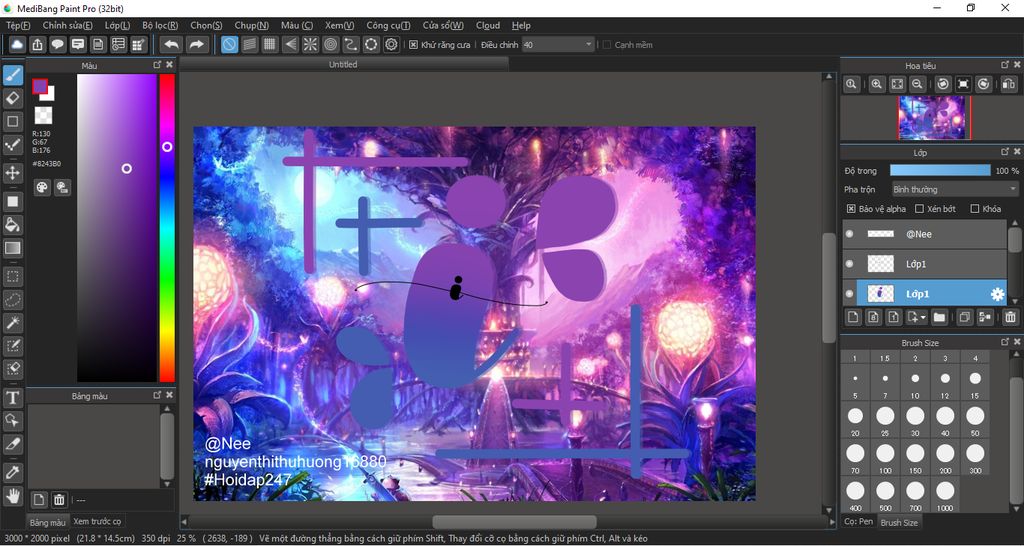1024x546 pixels.
Task: Open the Công cụ menu
Action: (x=389, y=25)
